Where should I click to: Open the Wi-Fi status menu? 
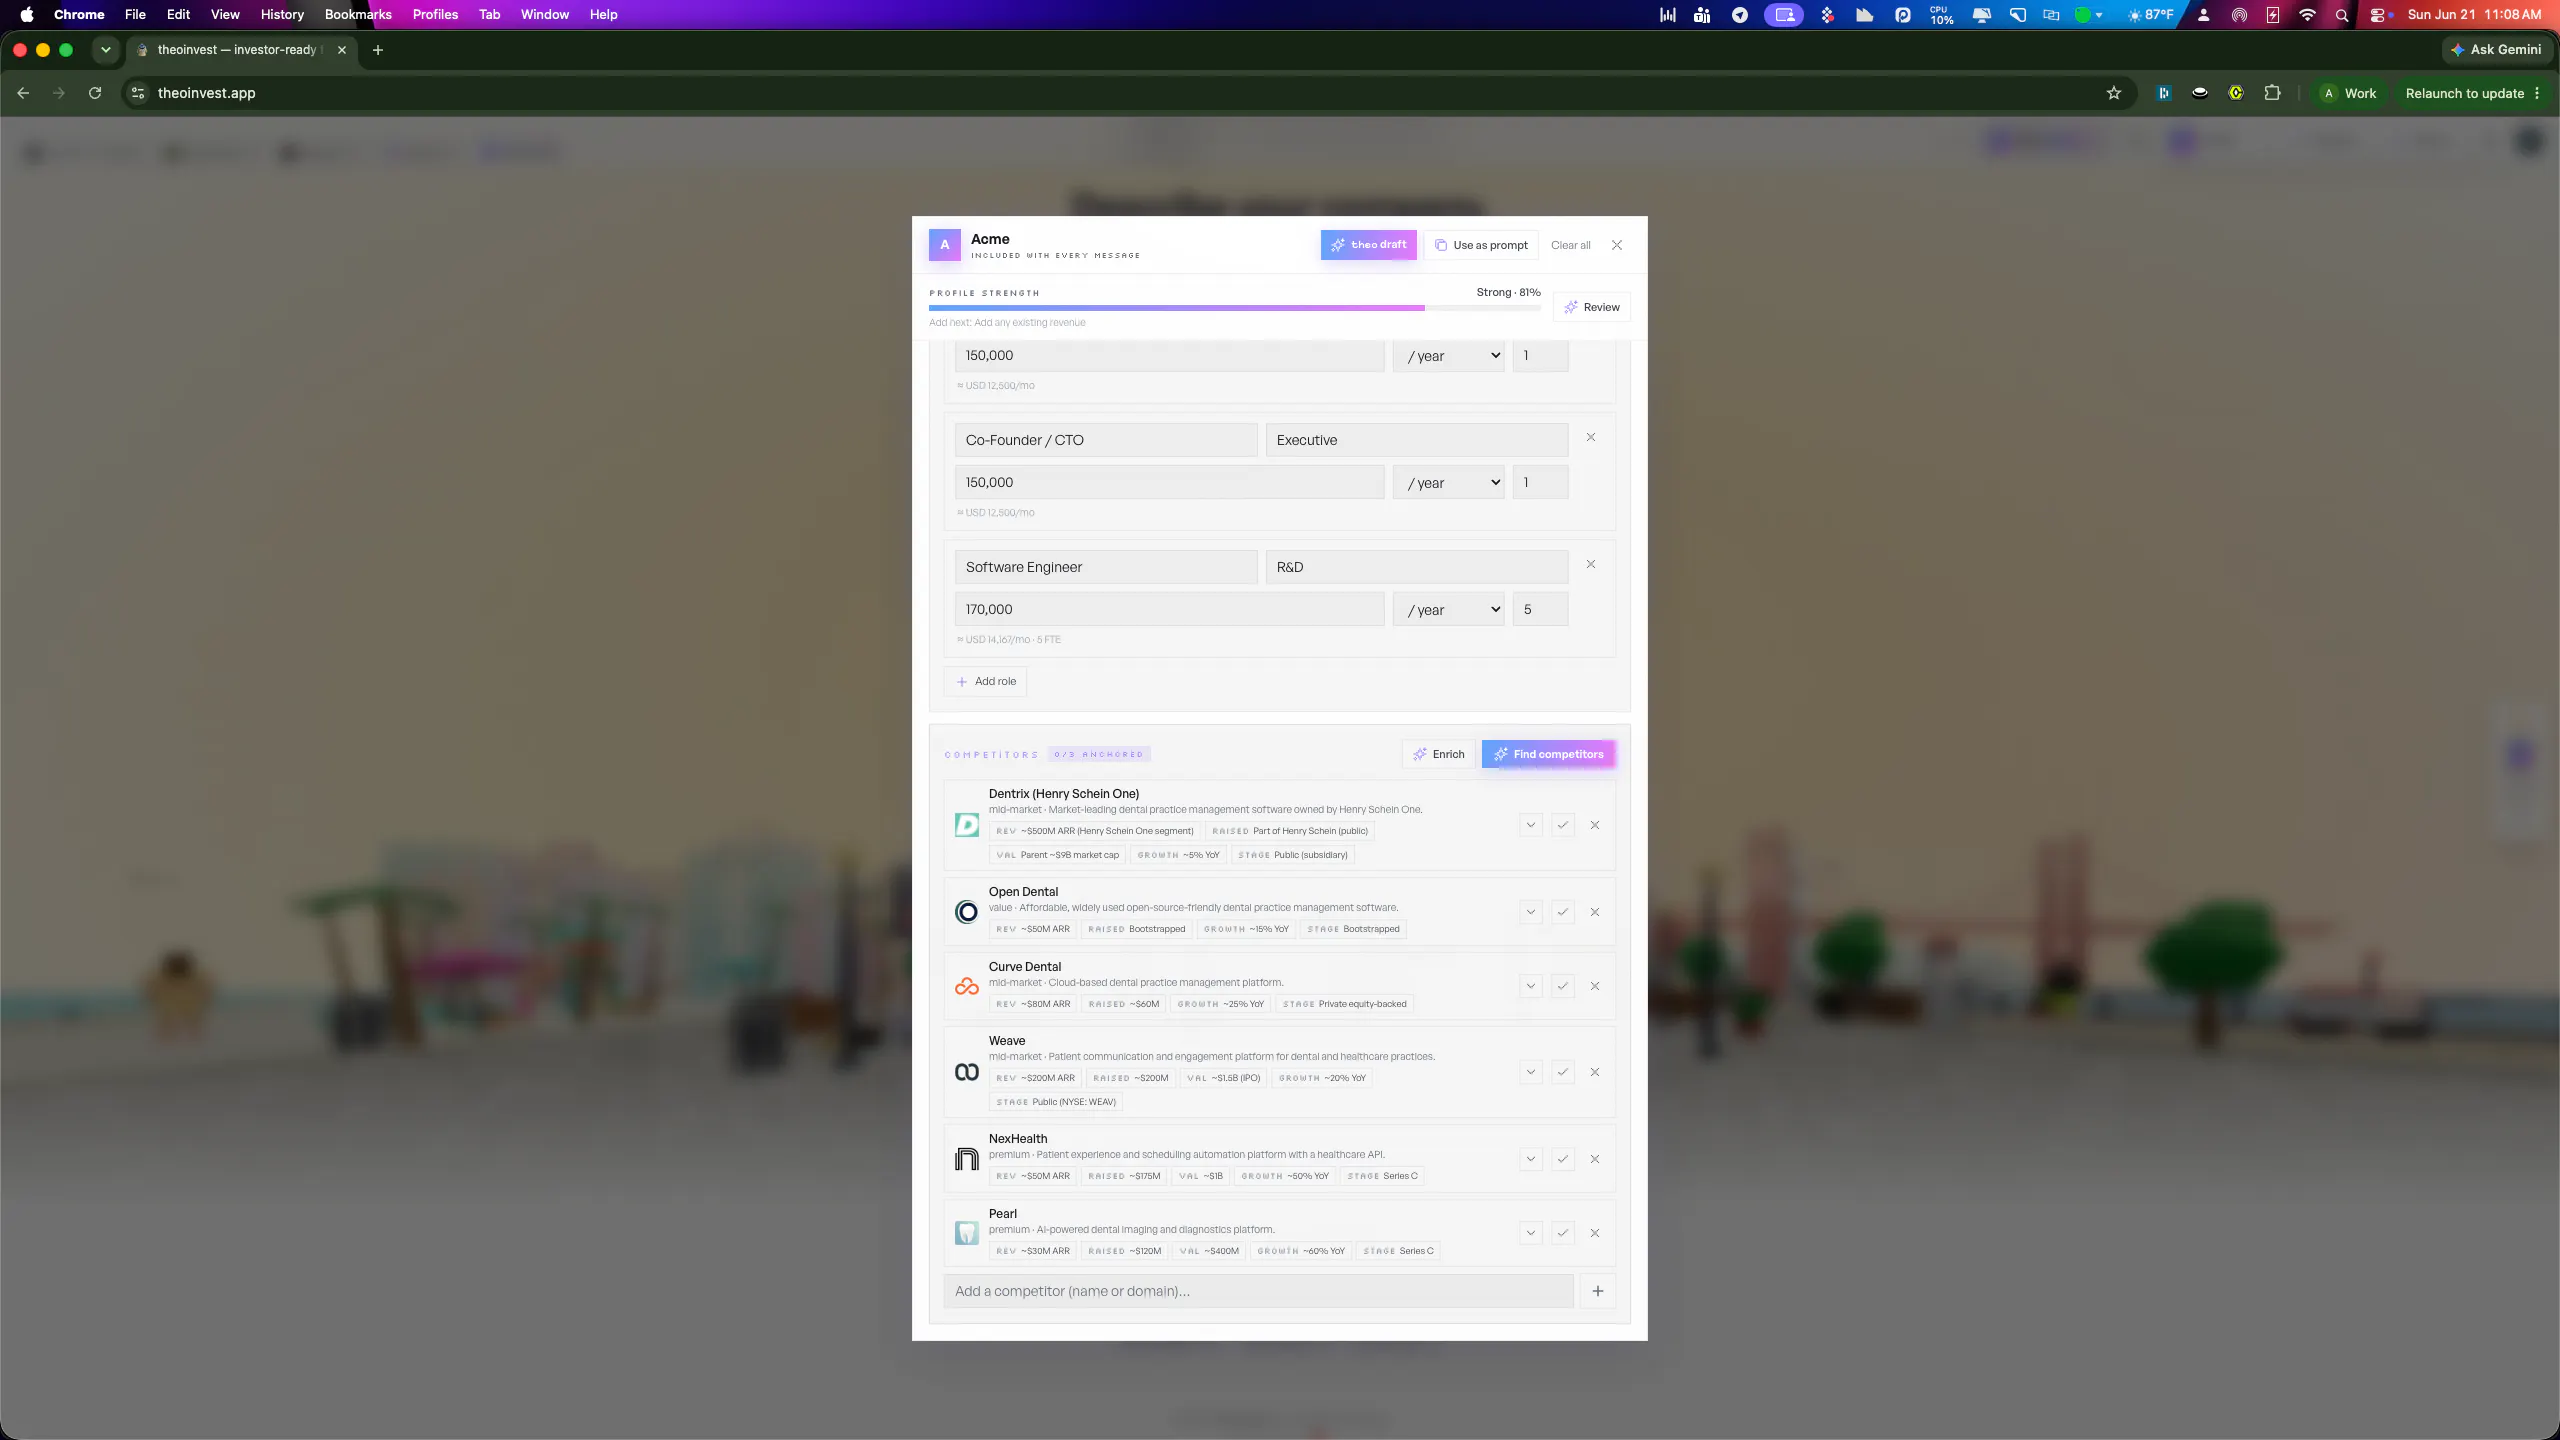coord(2307,15)
